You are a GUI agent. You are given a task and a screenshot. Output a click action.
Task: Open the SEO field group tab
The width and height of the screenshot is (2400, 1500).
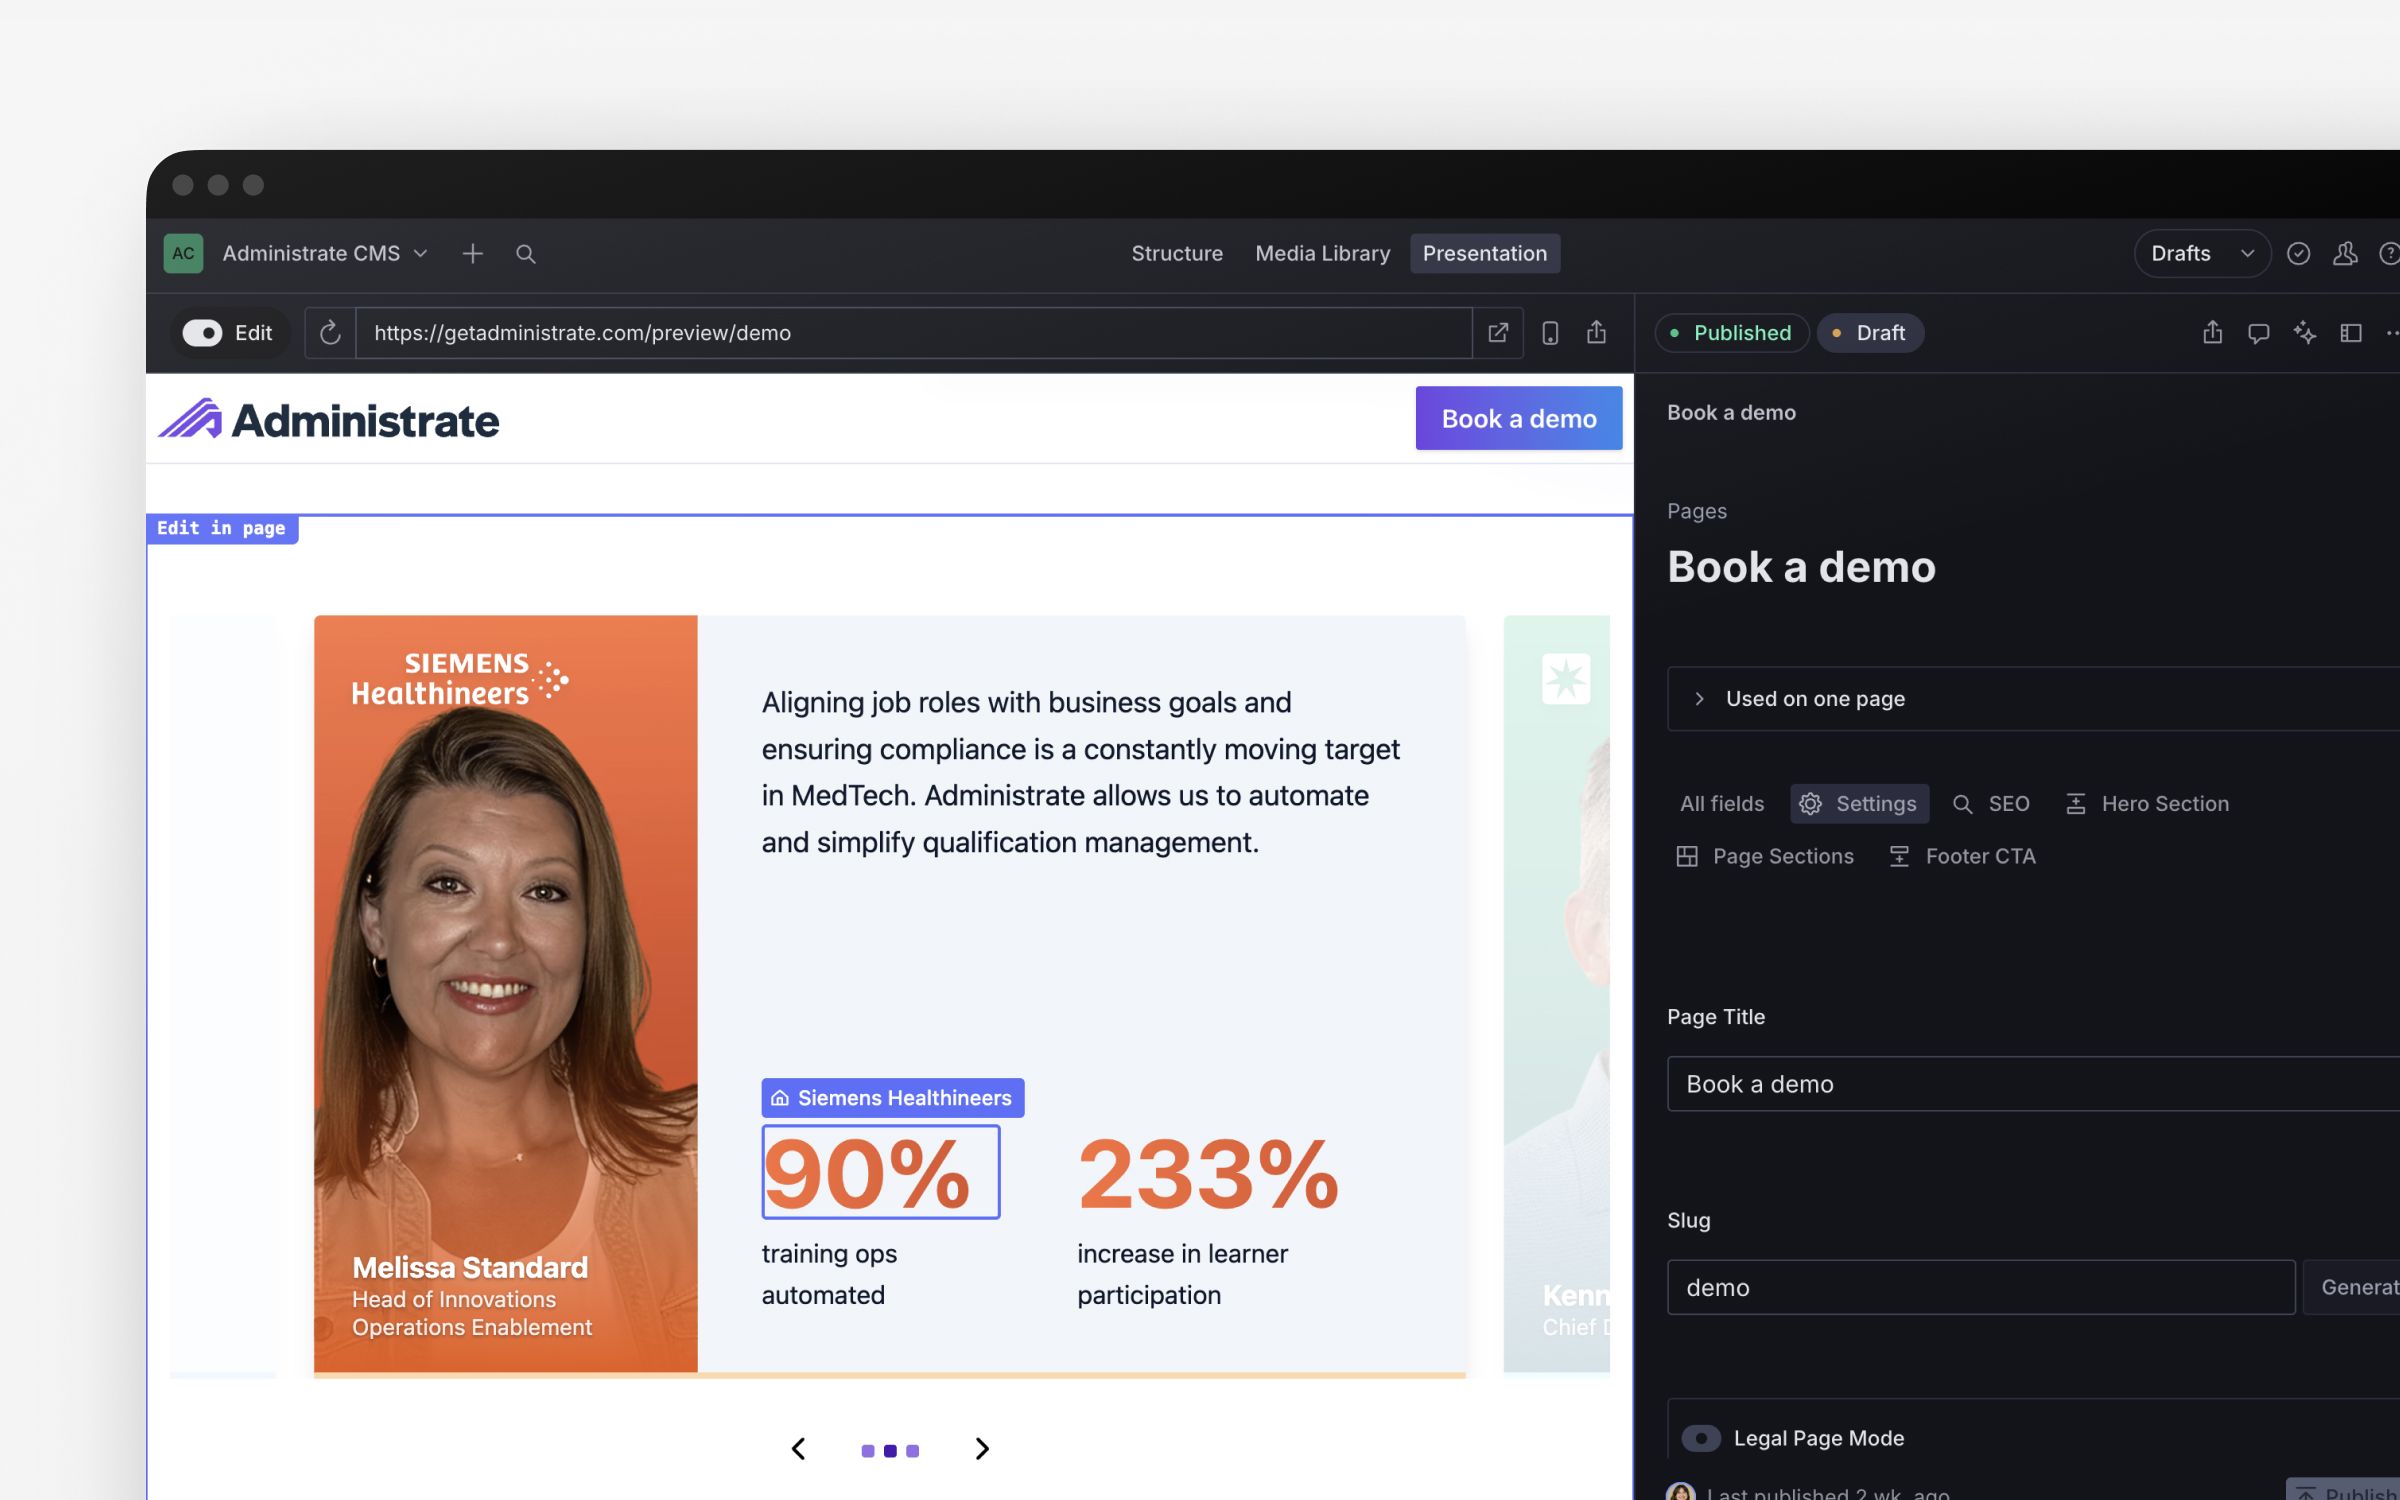1991,804
